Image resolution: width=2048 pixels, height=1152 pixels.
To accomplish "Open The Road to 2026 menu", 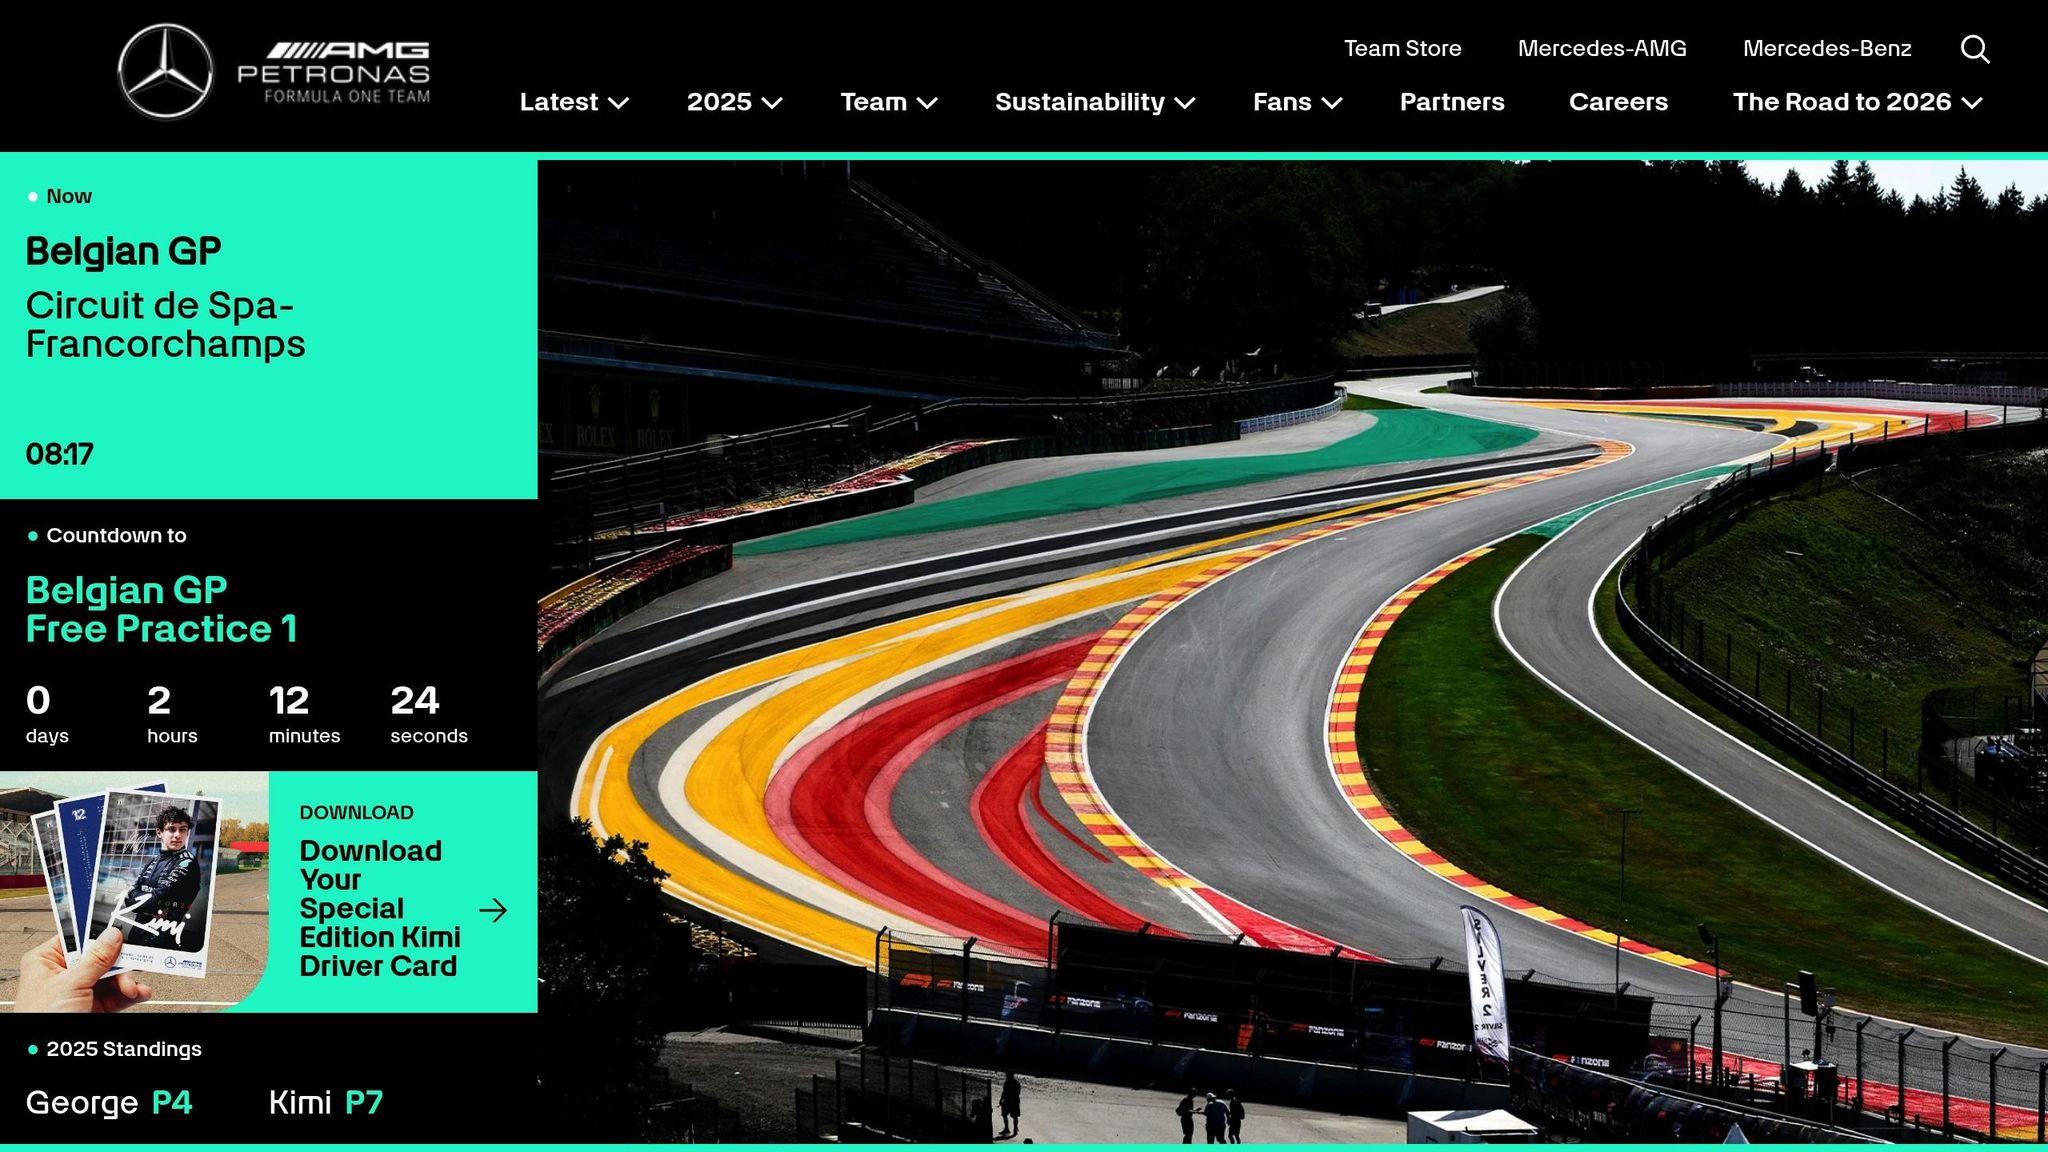I will click(x=1842, y=102).
